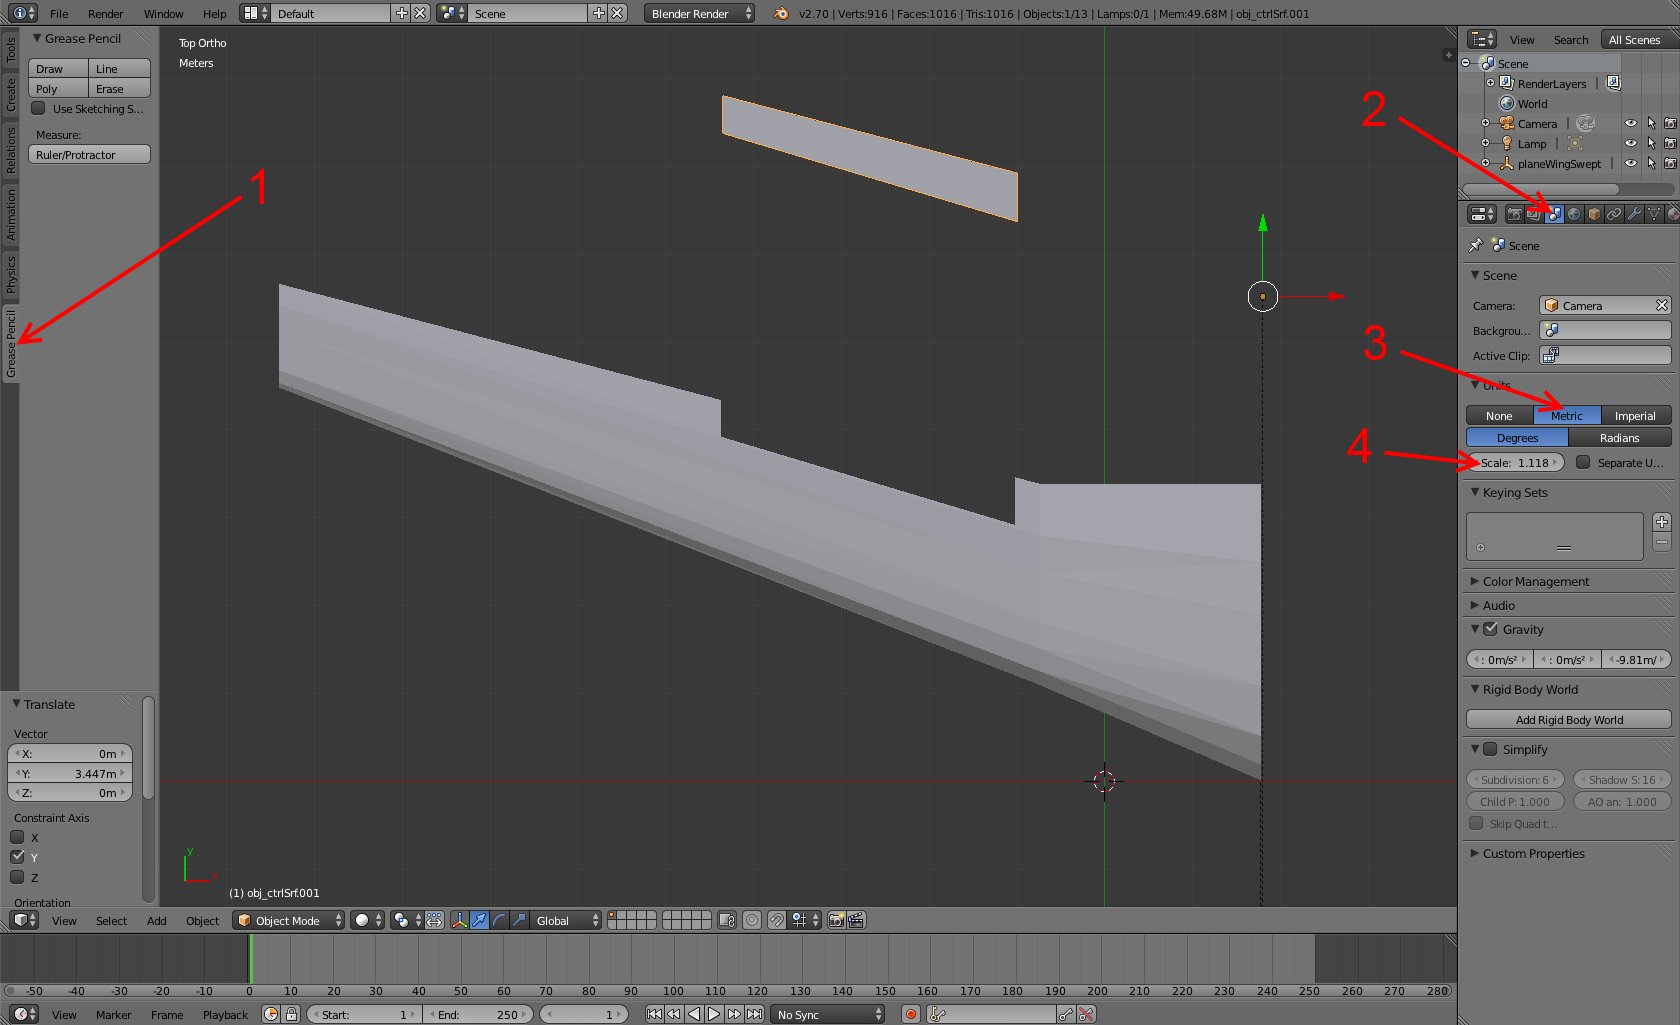Click Add Rigid Body World button
Screen dimensions: 1680x1025
click(x=1568, y=720)
